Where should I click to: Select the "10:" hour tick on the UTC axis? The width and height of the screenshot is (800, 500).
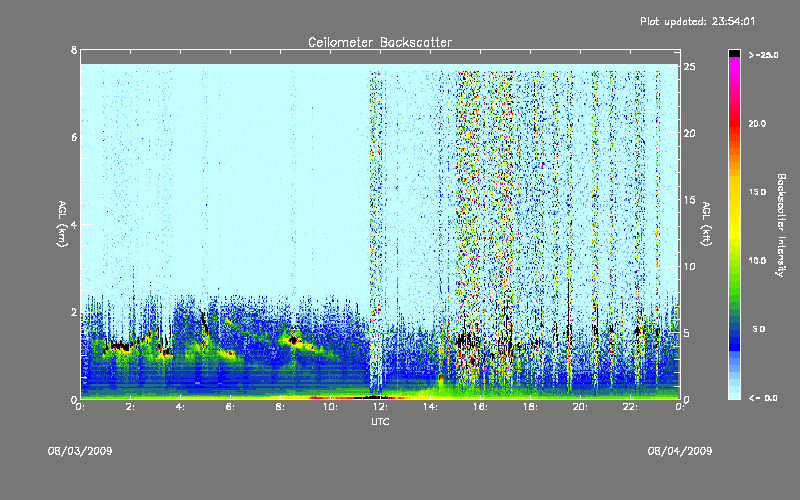(x=330, y=407)
